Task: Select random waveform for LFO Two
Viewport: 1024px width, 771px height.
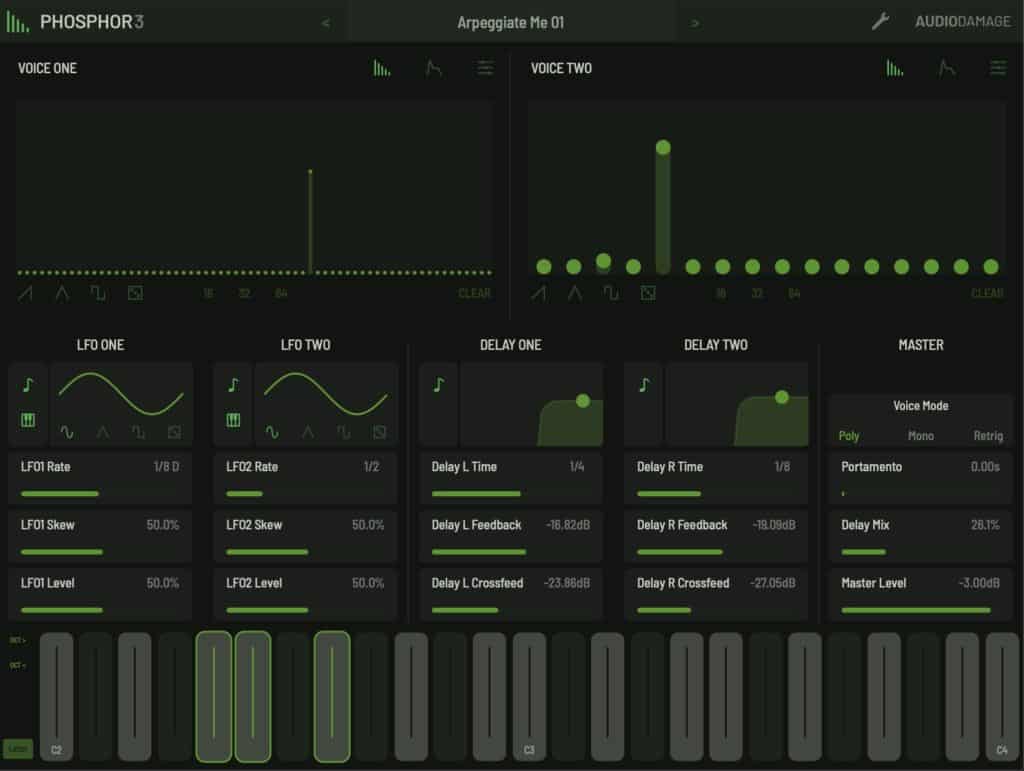Action: pyautogui.click(x=379, y=432)
